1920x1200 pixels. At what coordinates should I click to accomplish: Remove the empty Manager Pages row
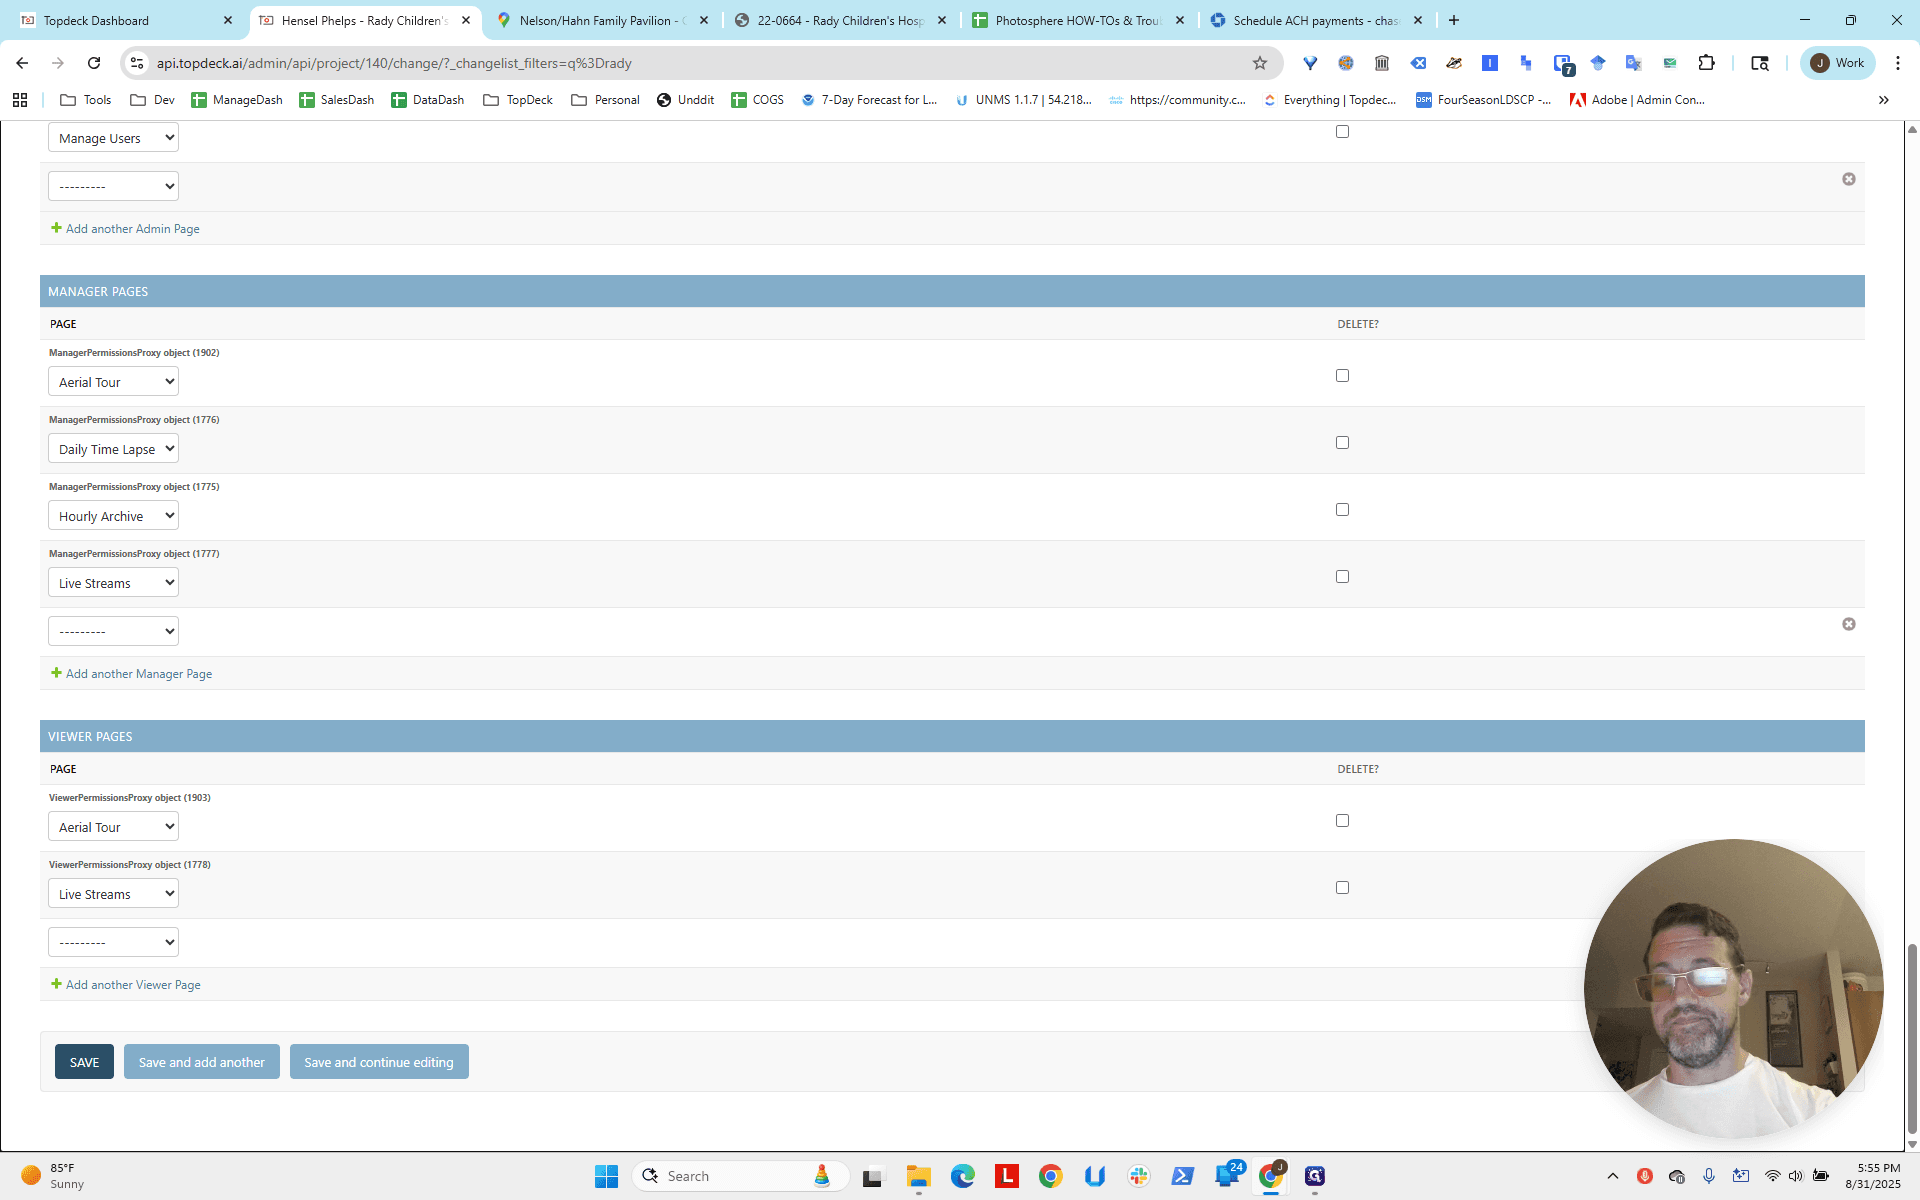[1848, 624]
